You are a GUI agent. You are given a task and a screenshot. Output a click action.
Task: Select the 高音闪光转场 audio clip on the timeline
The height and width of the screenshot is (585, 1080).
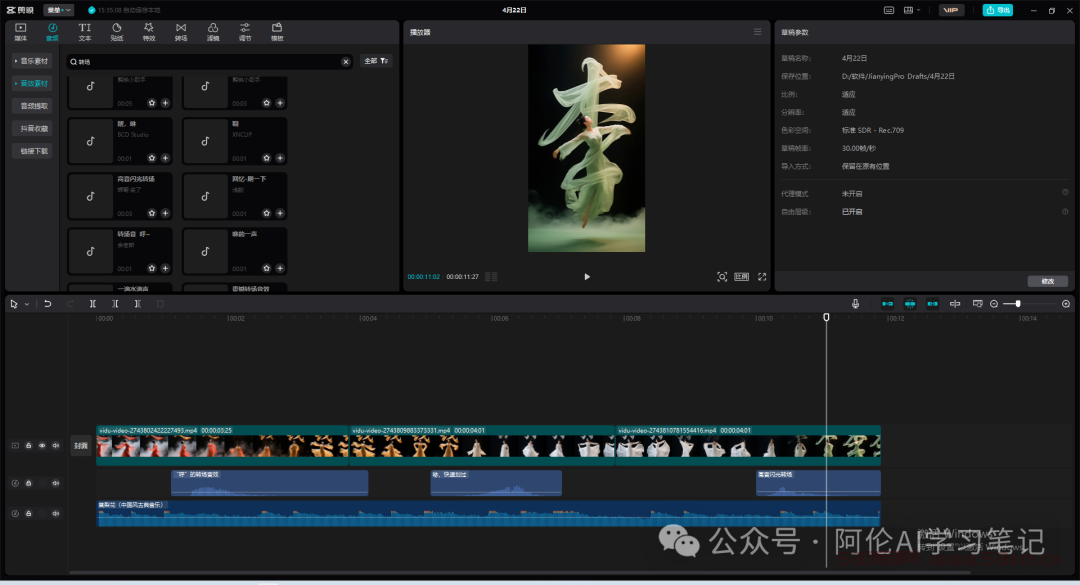point(818,483)
